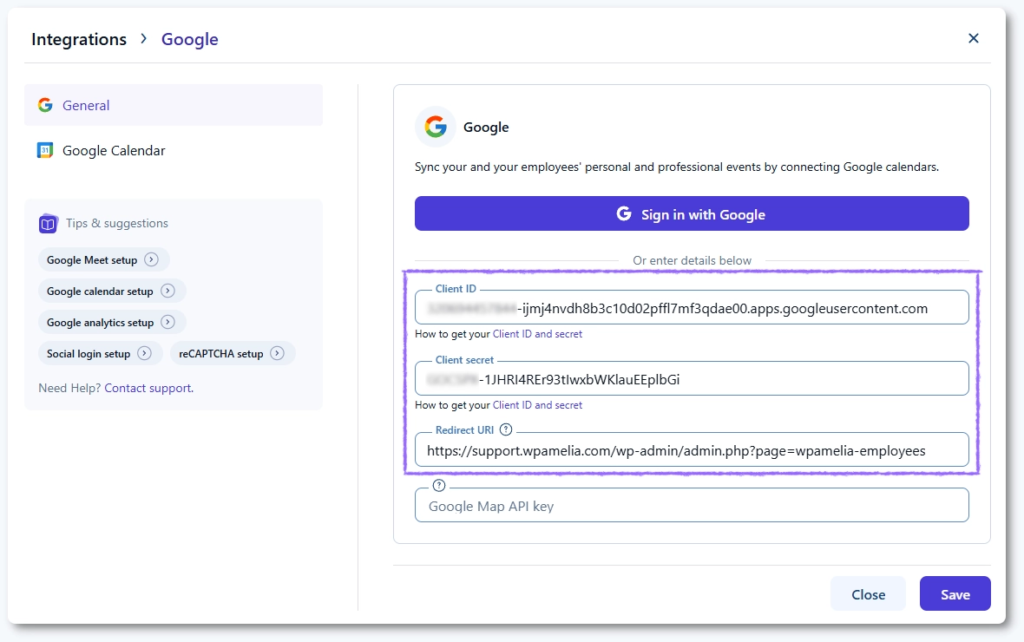Click arrow icon on Google analytics setup chip
1024x642 pixels.
point(168,323)
